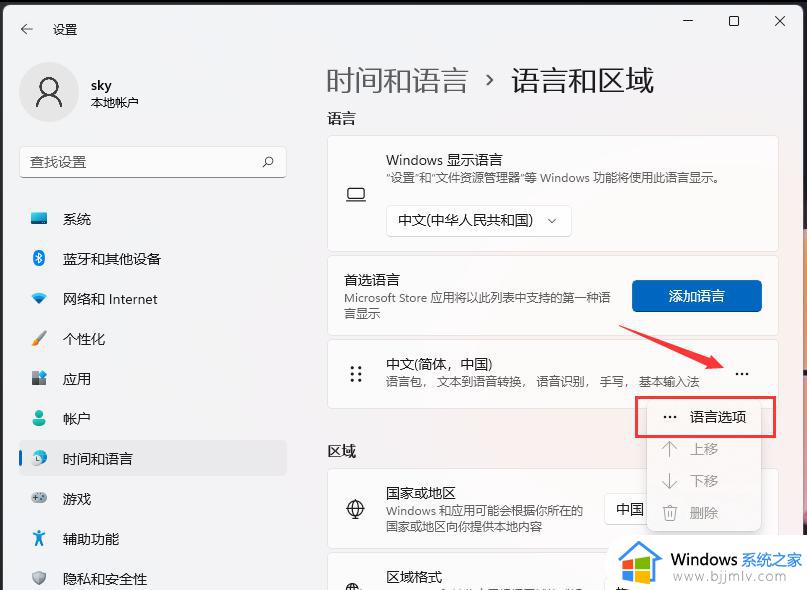Open 游戏 in the sidebar

153,498
